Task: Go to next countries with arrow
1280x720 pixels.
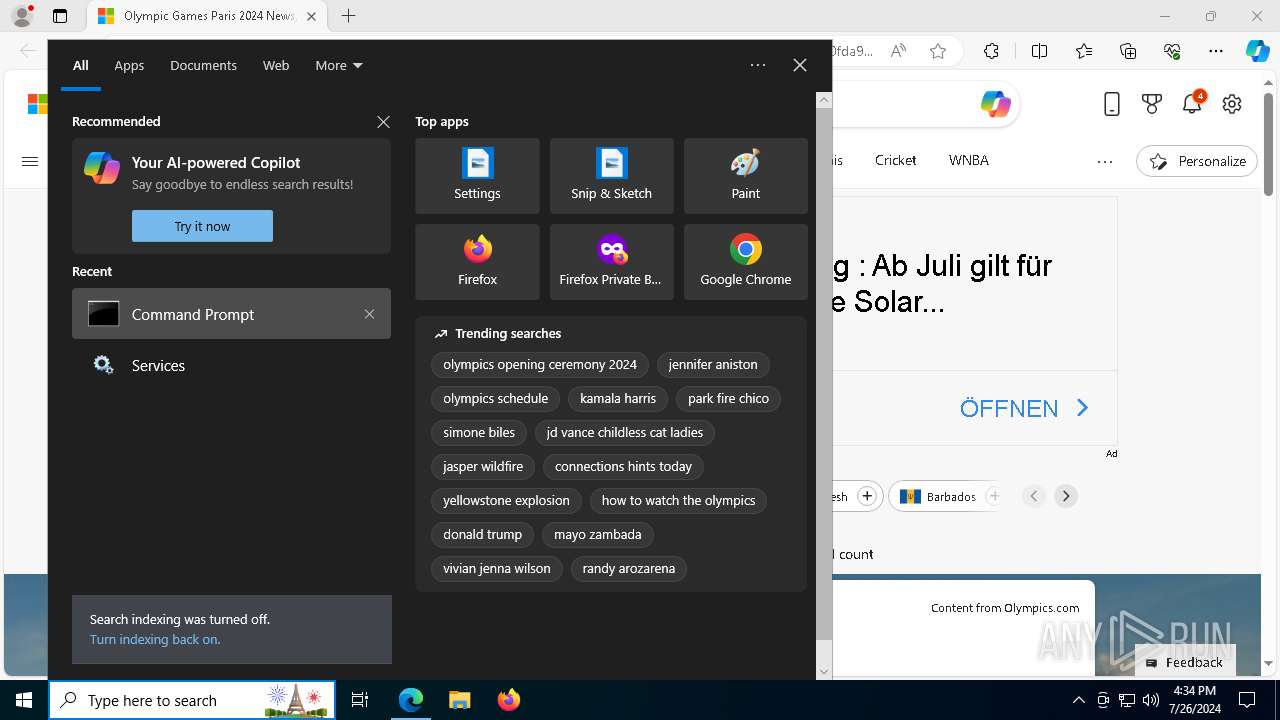Action: click(x=1066, y=496)
